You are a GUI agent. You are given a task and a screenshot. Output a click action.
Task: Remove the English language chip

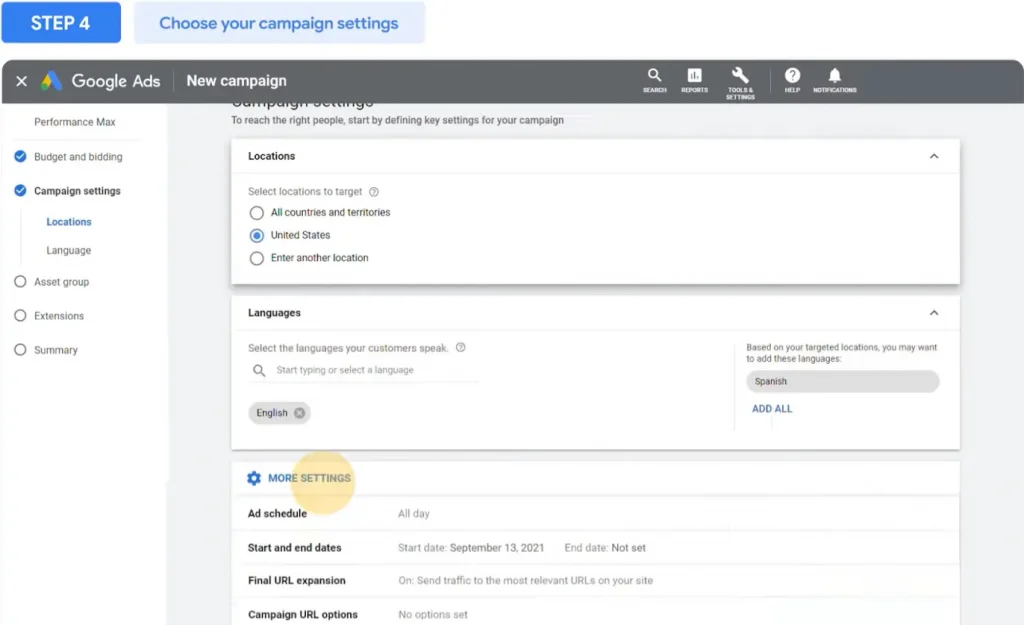tap(299, 413)
